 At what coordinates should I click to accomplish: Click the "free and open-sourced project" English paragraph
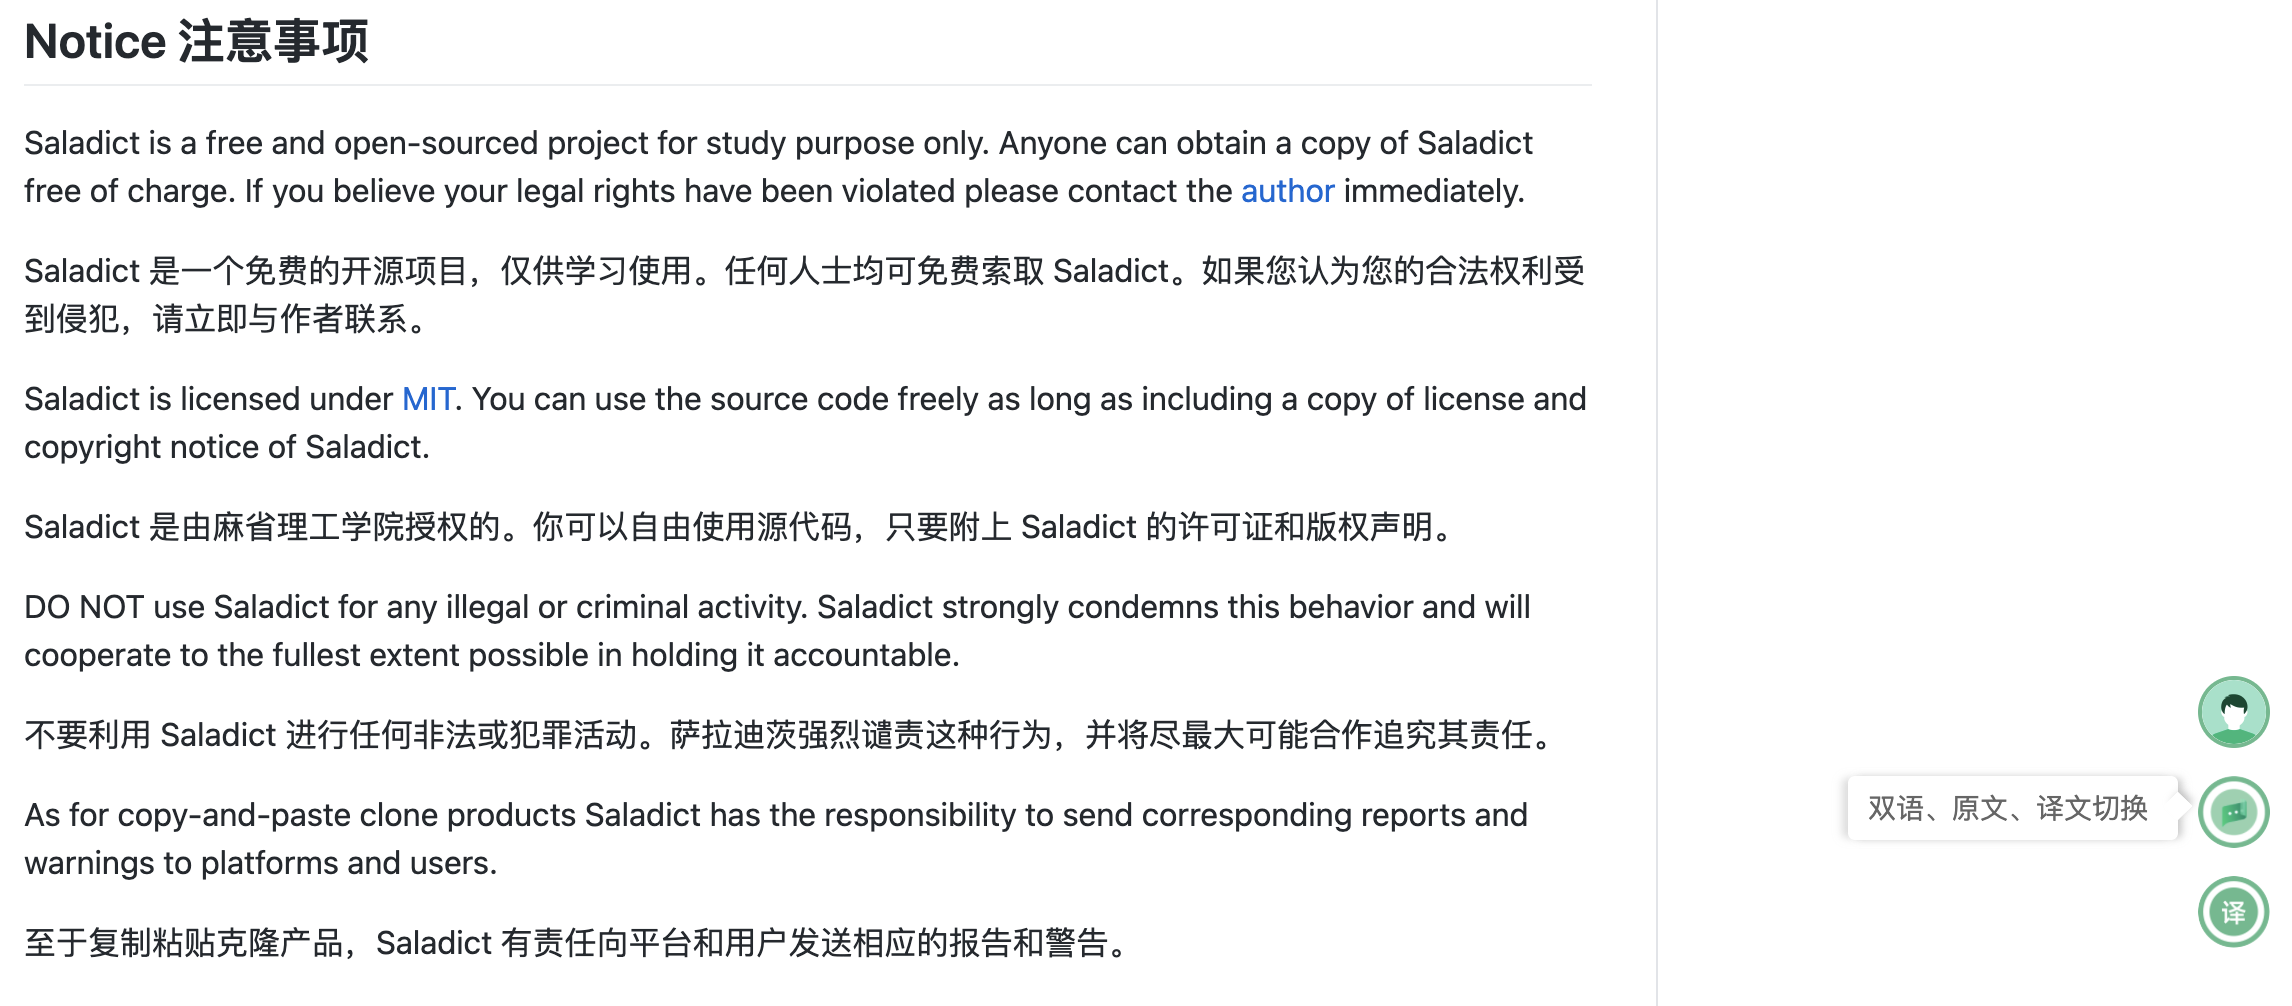[778, 167]
